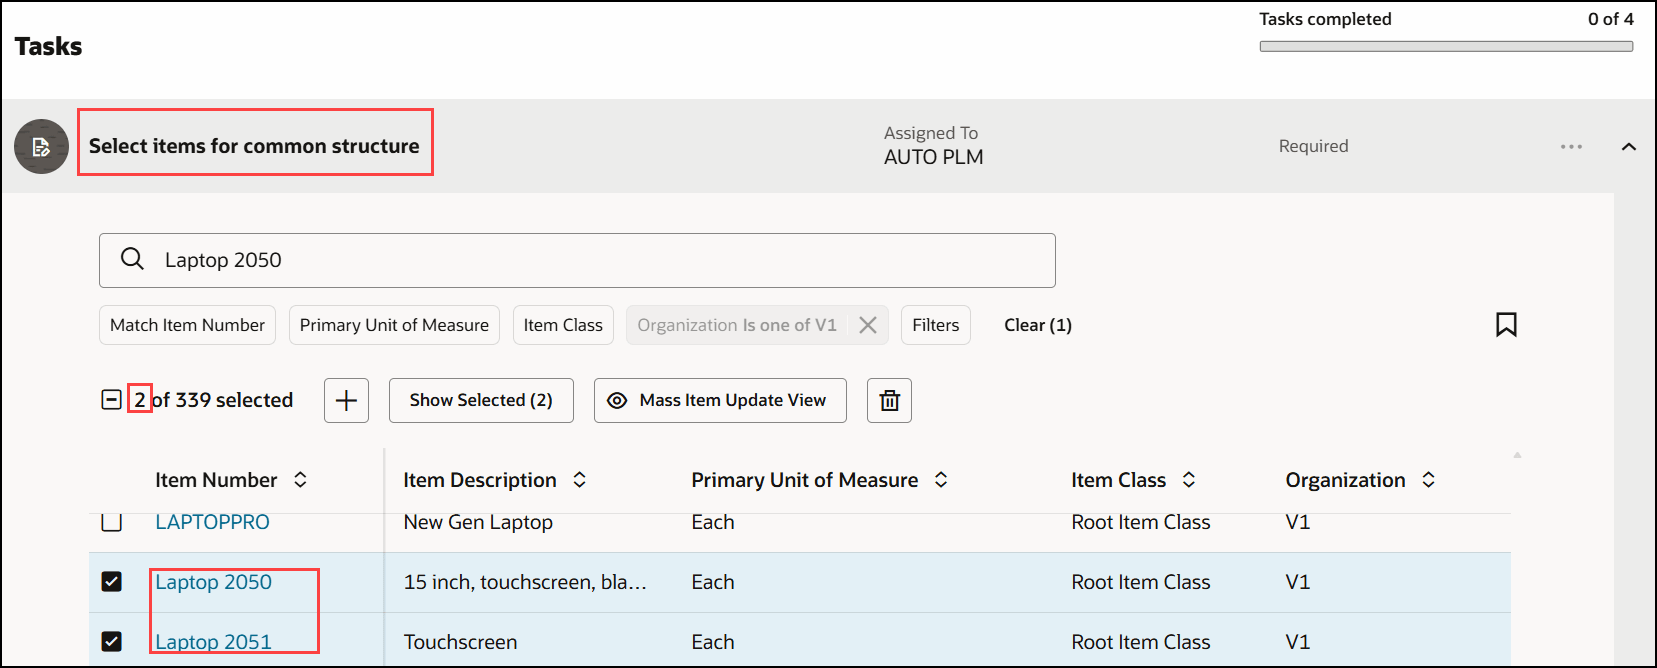Collapse the Select items task section

(x=1628, y=147)
